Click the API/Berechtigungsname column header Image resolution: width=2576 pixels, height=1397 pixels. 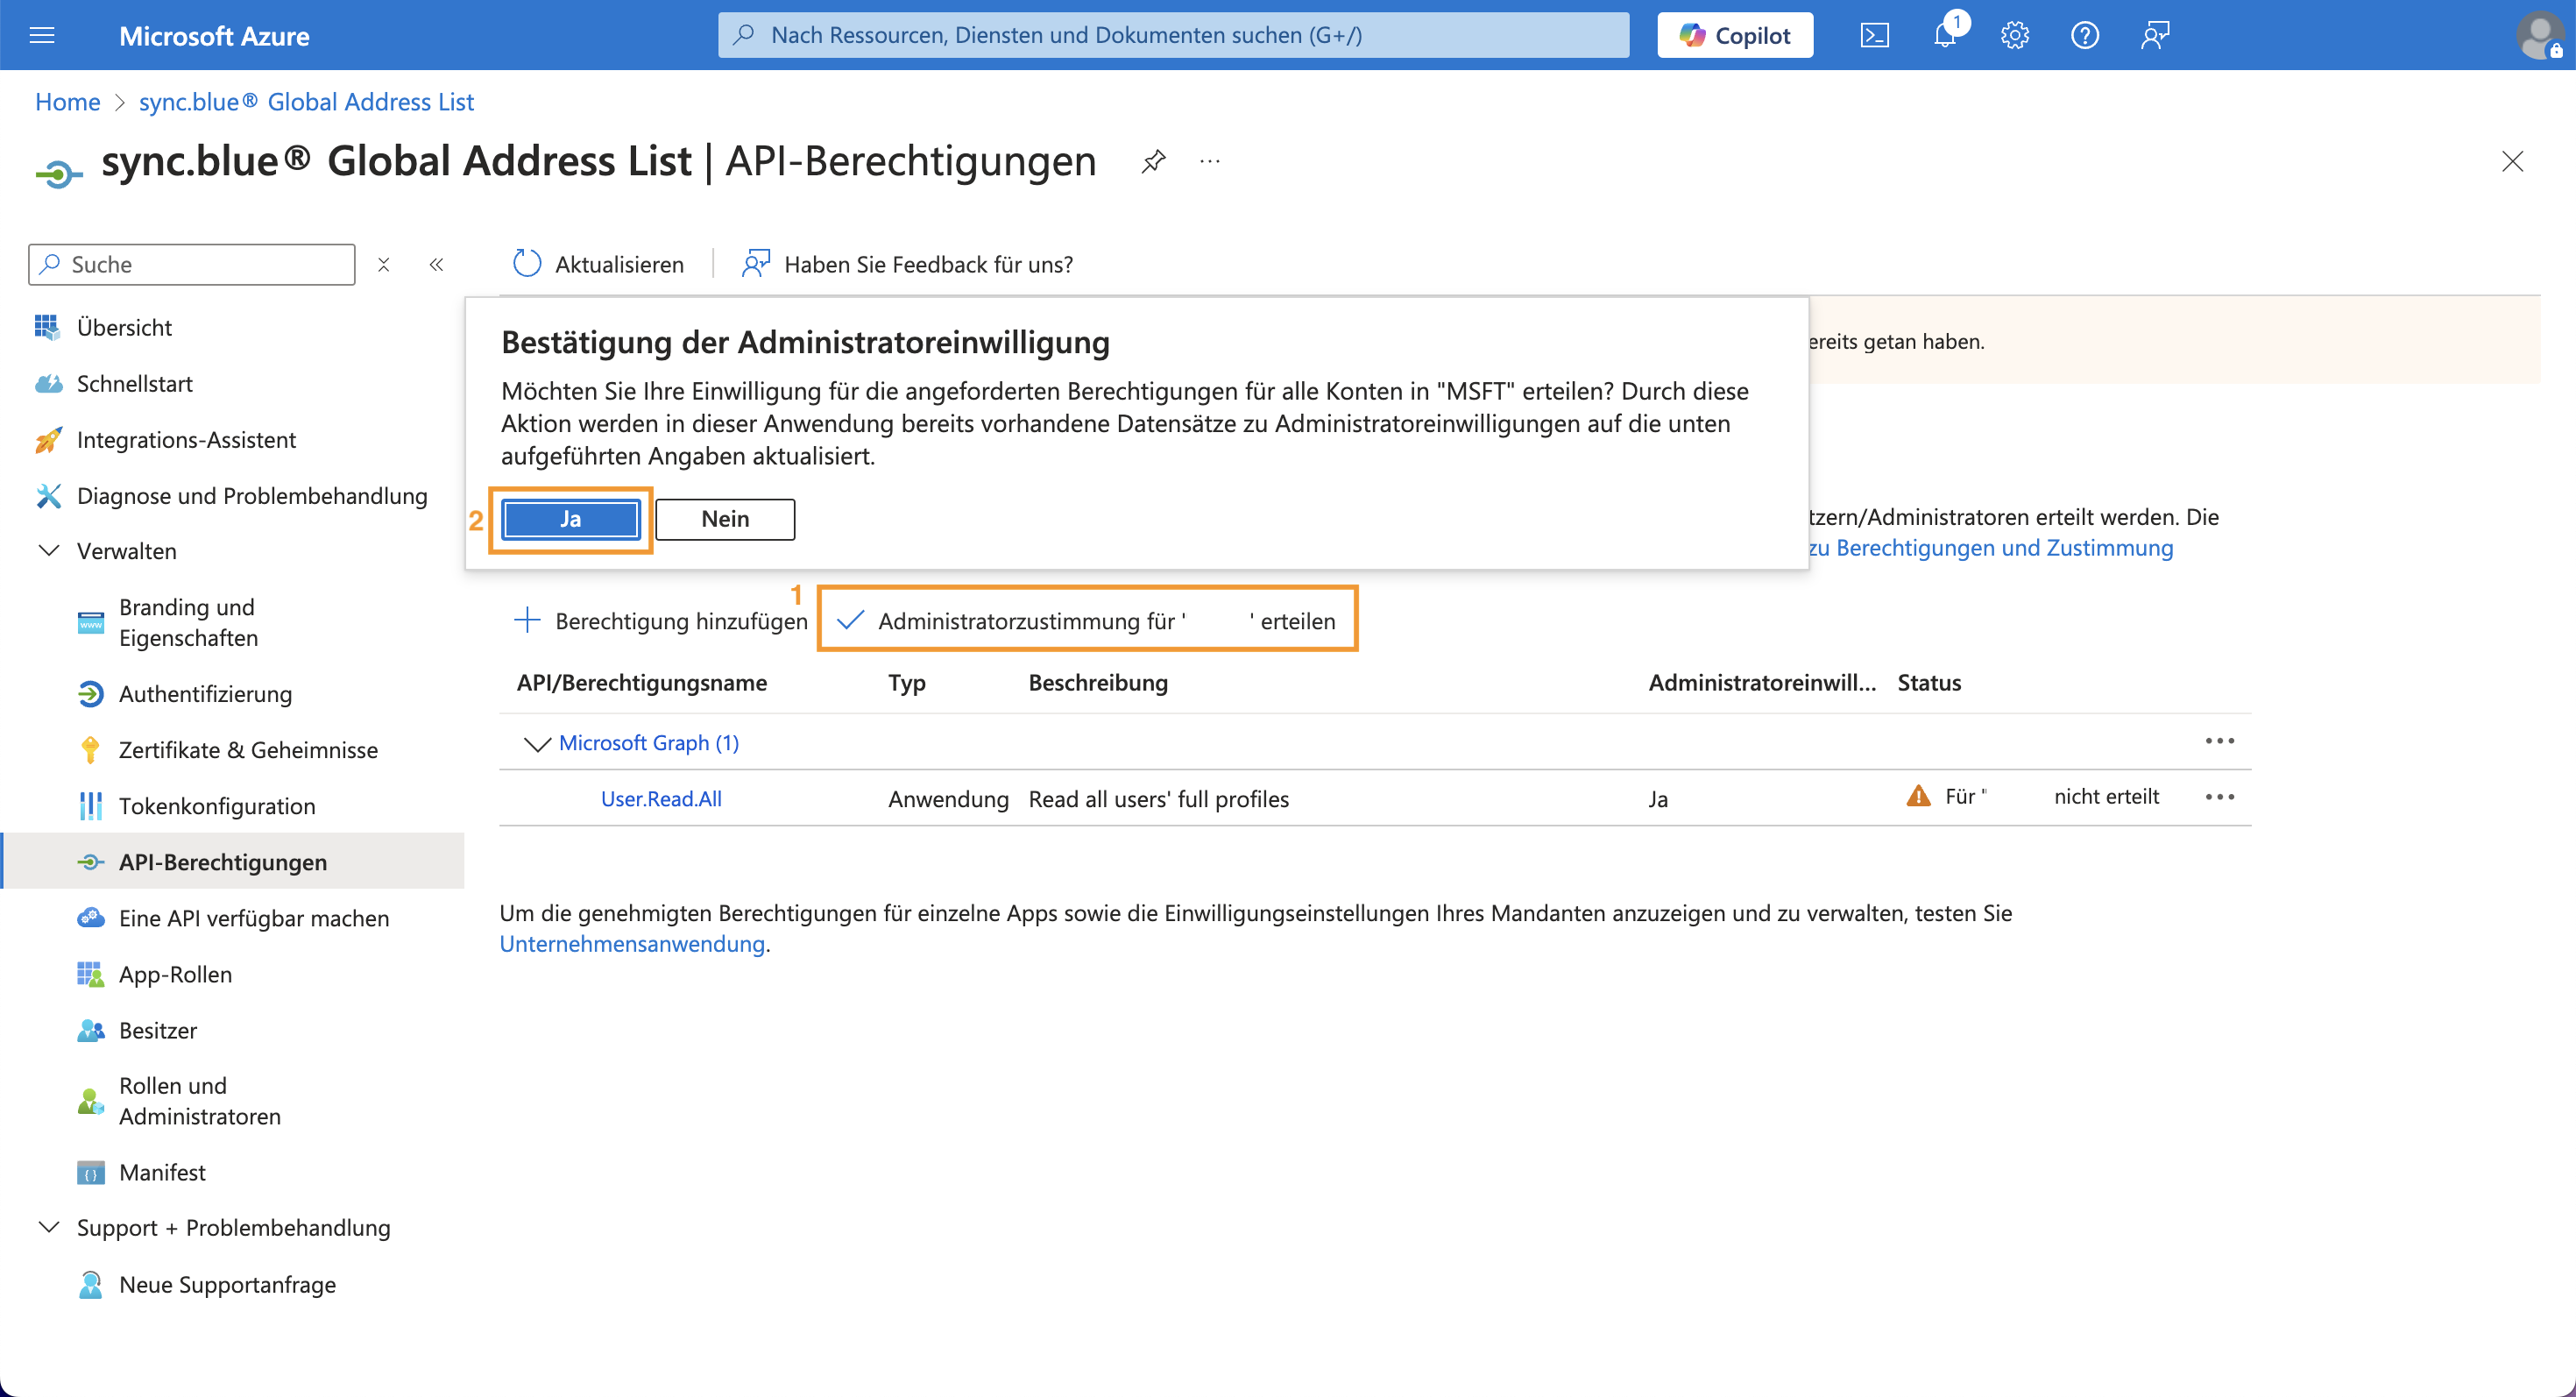click(x=642, y=683)
